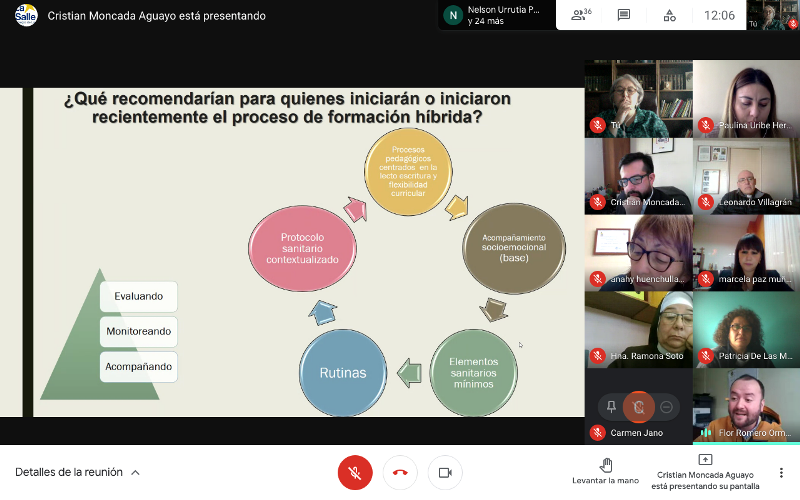Click Flor Romero's active speaker tile
The height and width of the screenshot is (500, 800).
coord(746,405)
